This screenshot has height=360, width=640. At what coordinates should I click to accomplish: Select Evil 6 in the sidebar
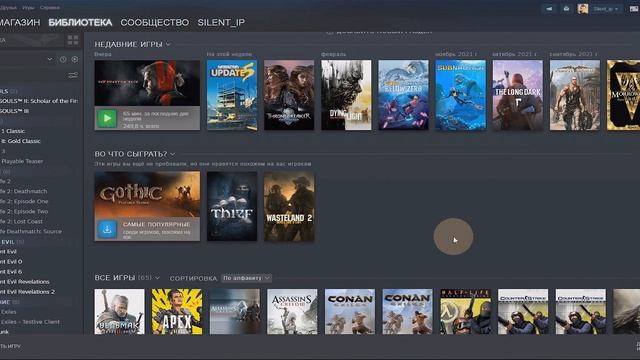click(11, 272)
